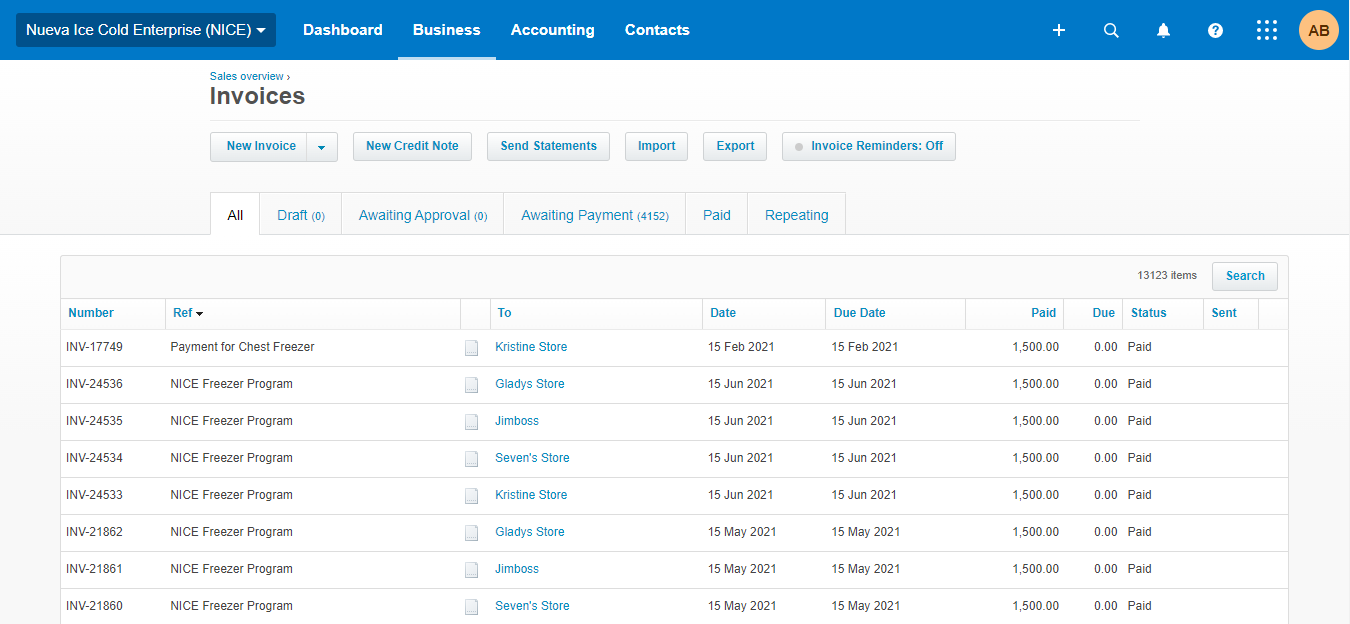Open Seven's Store link in INV-24534 row
The image size is (1350, 624).
(x=532, y=458)
